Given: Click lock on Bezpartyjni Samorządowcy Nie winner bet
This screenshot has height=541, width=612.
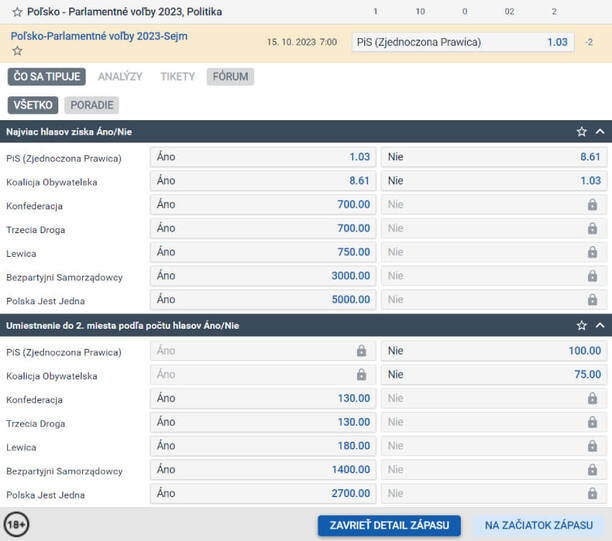Looking at the screenshot, I should coord(592,276).
